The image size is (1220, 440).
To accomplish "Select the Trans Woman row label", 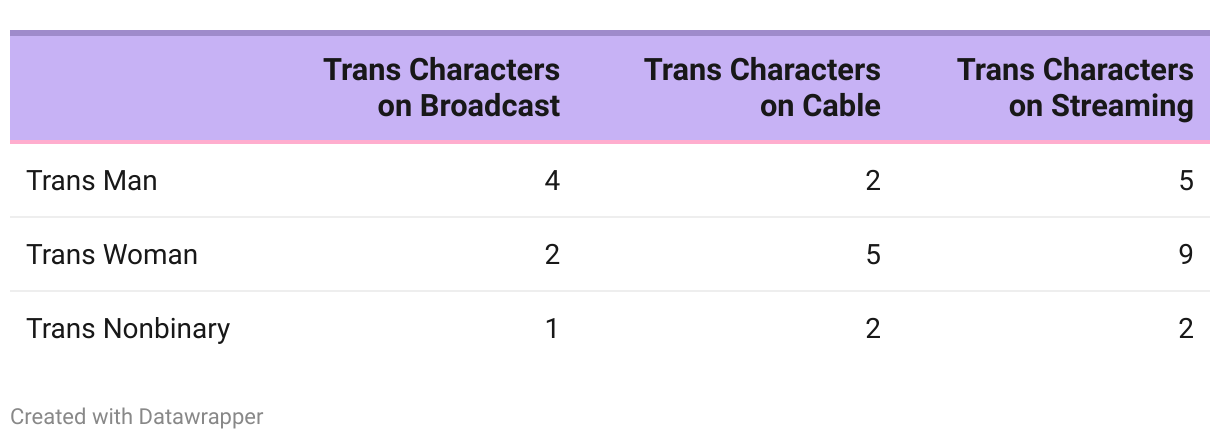I will (x=112, y=255).
